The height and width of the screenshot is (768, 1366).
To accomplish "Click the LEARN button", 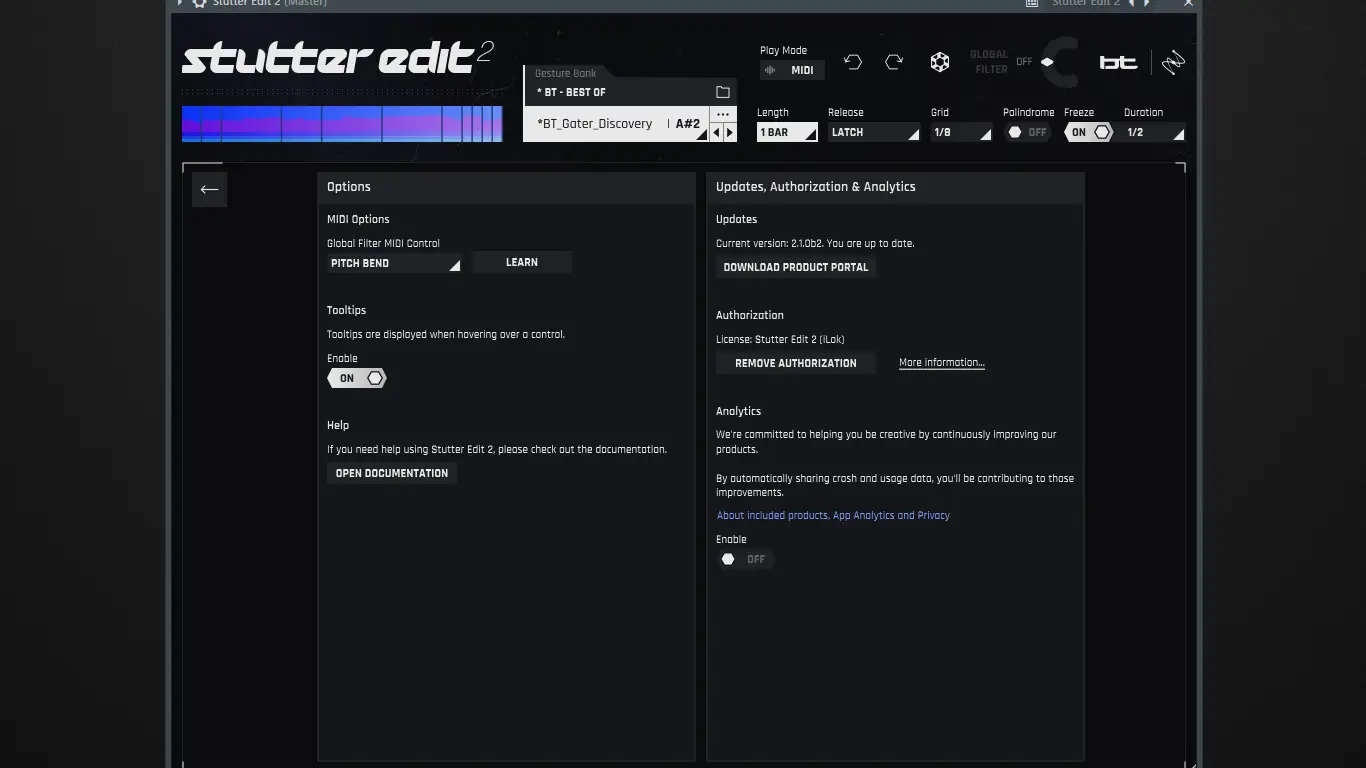I will coord(522,262).
